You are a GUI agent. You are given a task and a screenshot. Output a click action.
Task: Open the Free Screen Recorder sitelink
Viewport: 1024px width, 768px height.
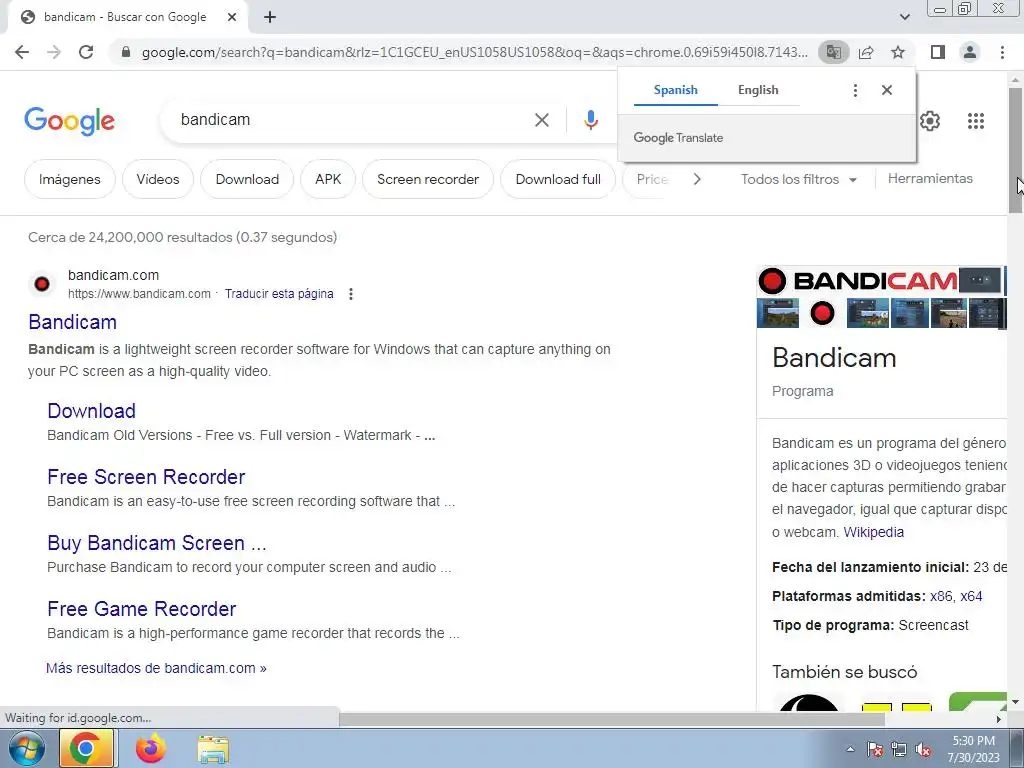tap(146, 477)
